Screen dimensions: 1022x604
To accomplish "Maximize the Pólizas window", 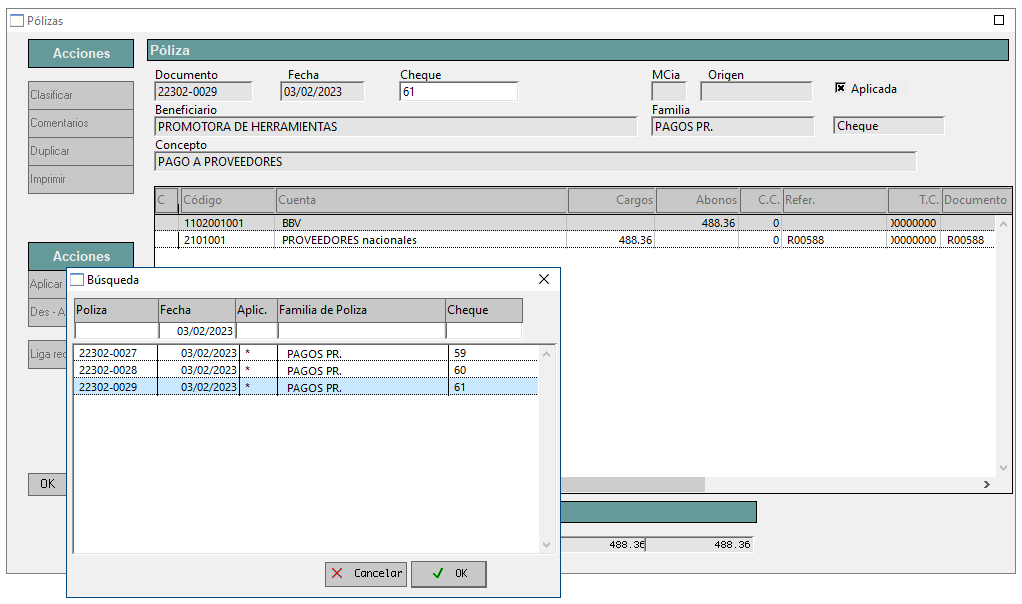I will [x=999, y=20].
